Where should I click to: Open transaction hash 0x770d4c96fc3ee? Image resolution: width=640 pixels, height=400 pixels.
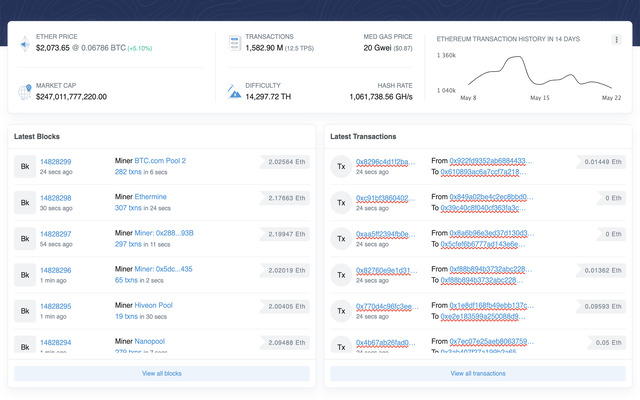click(x=387, y=306)
